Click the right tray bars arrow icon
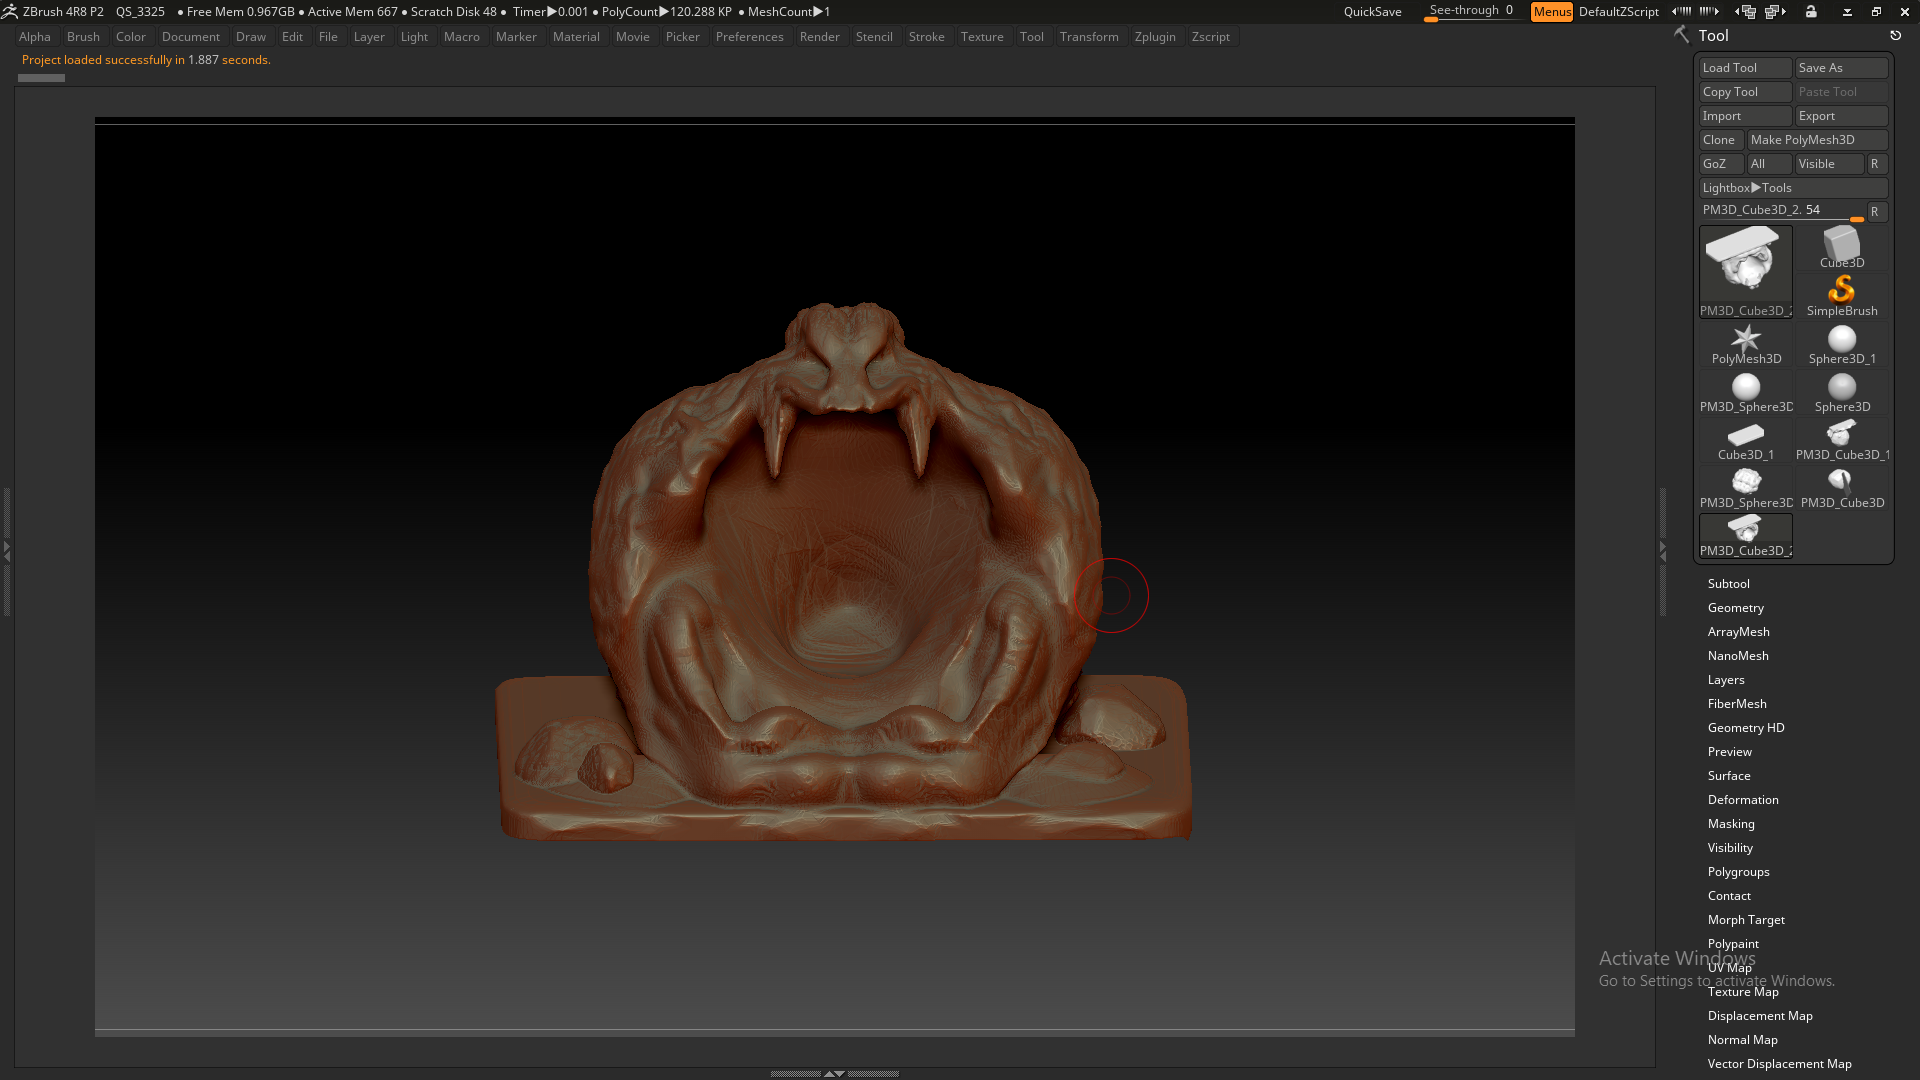 coord(1710,12)
